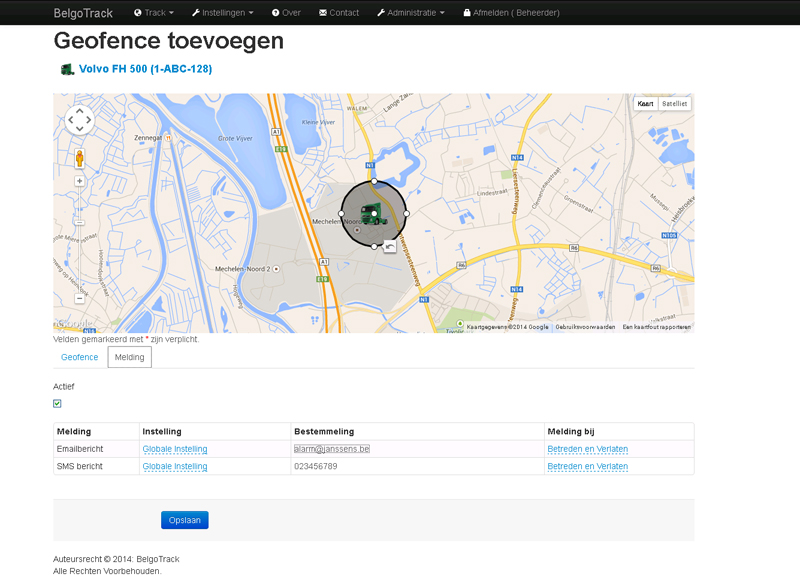Click the Instelling column header

162,432
